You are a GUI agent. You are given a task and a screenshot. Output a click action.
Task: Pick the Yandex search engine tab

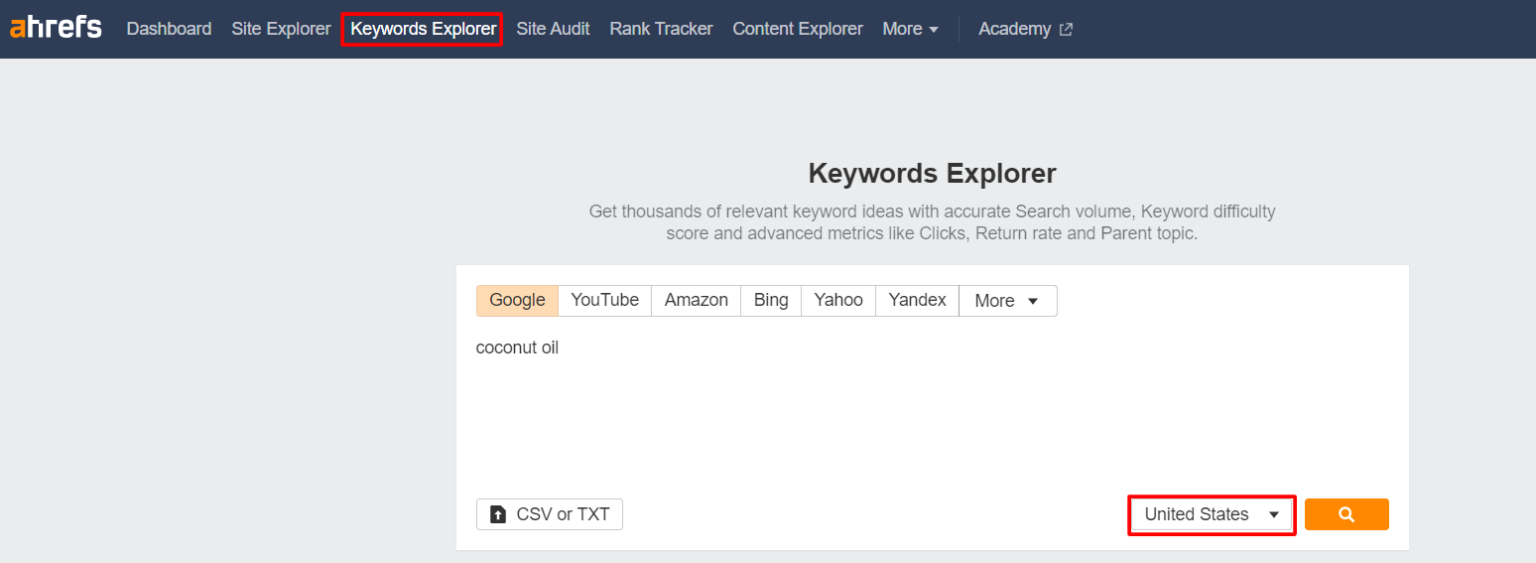pyautogui.click(x=917, y=300)
